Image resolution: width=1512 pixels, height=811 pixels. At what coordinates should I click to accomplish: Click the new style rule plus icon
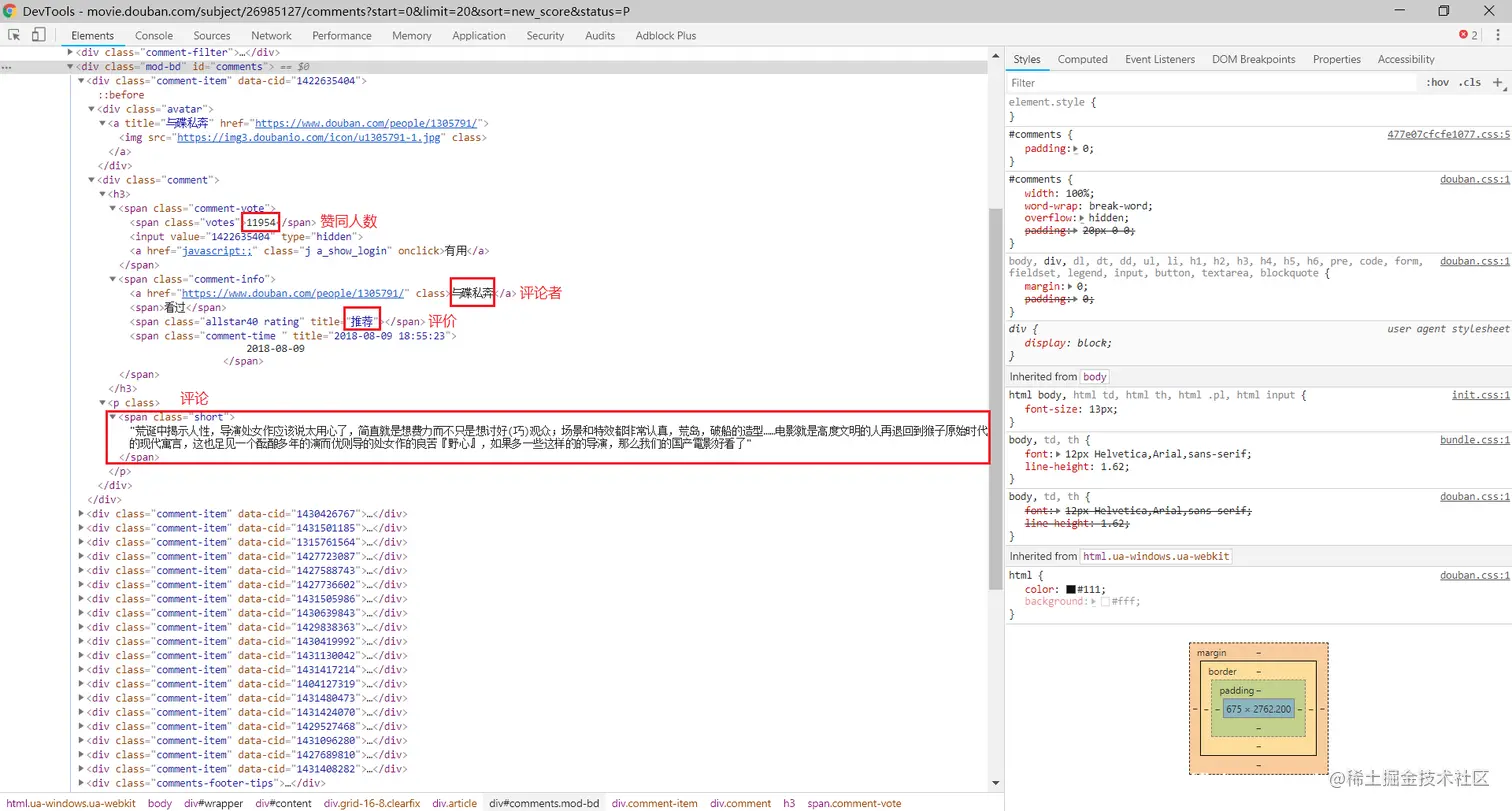[x=1497, y=82]
